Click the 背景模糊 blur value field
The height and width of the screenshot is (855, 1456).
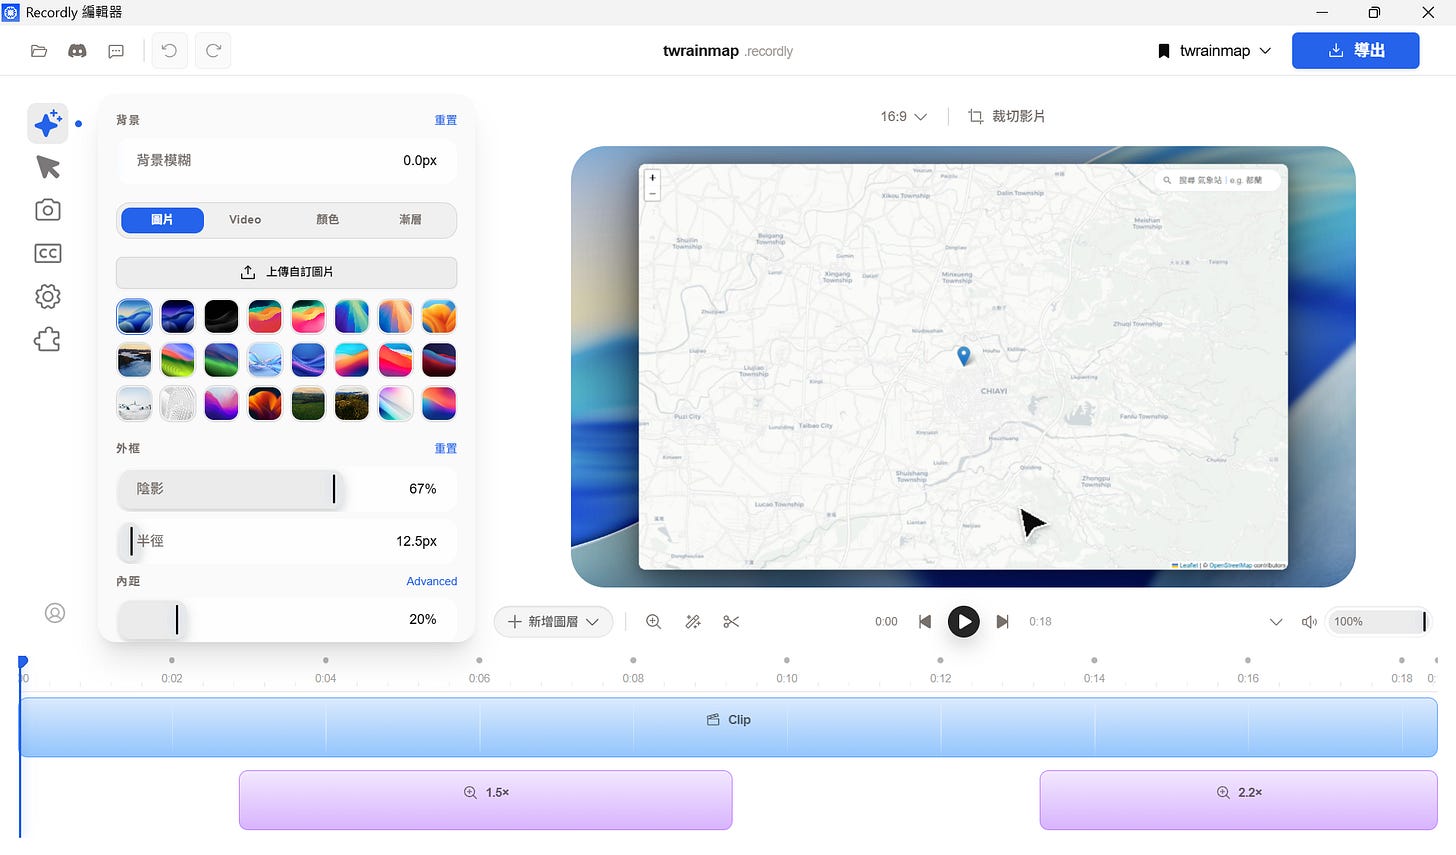(287, 161)
